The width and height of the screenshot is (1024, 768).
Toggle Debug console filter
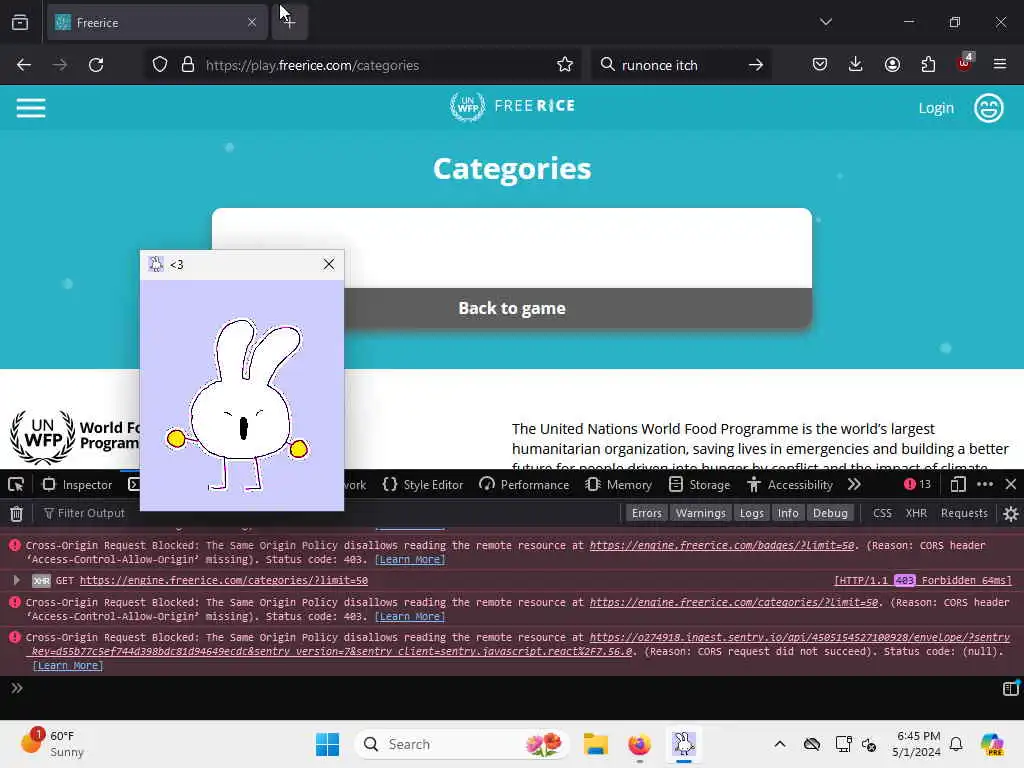click(x=830, y=513)
